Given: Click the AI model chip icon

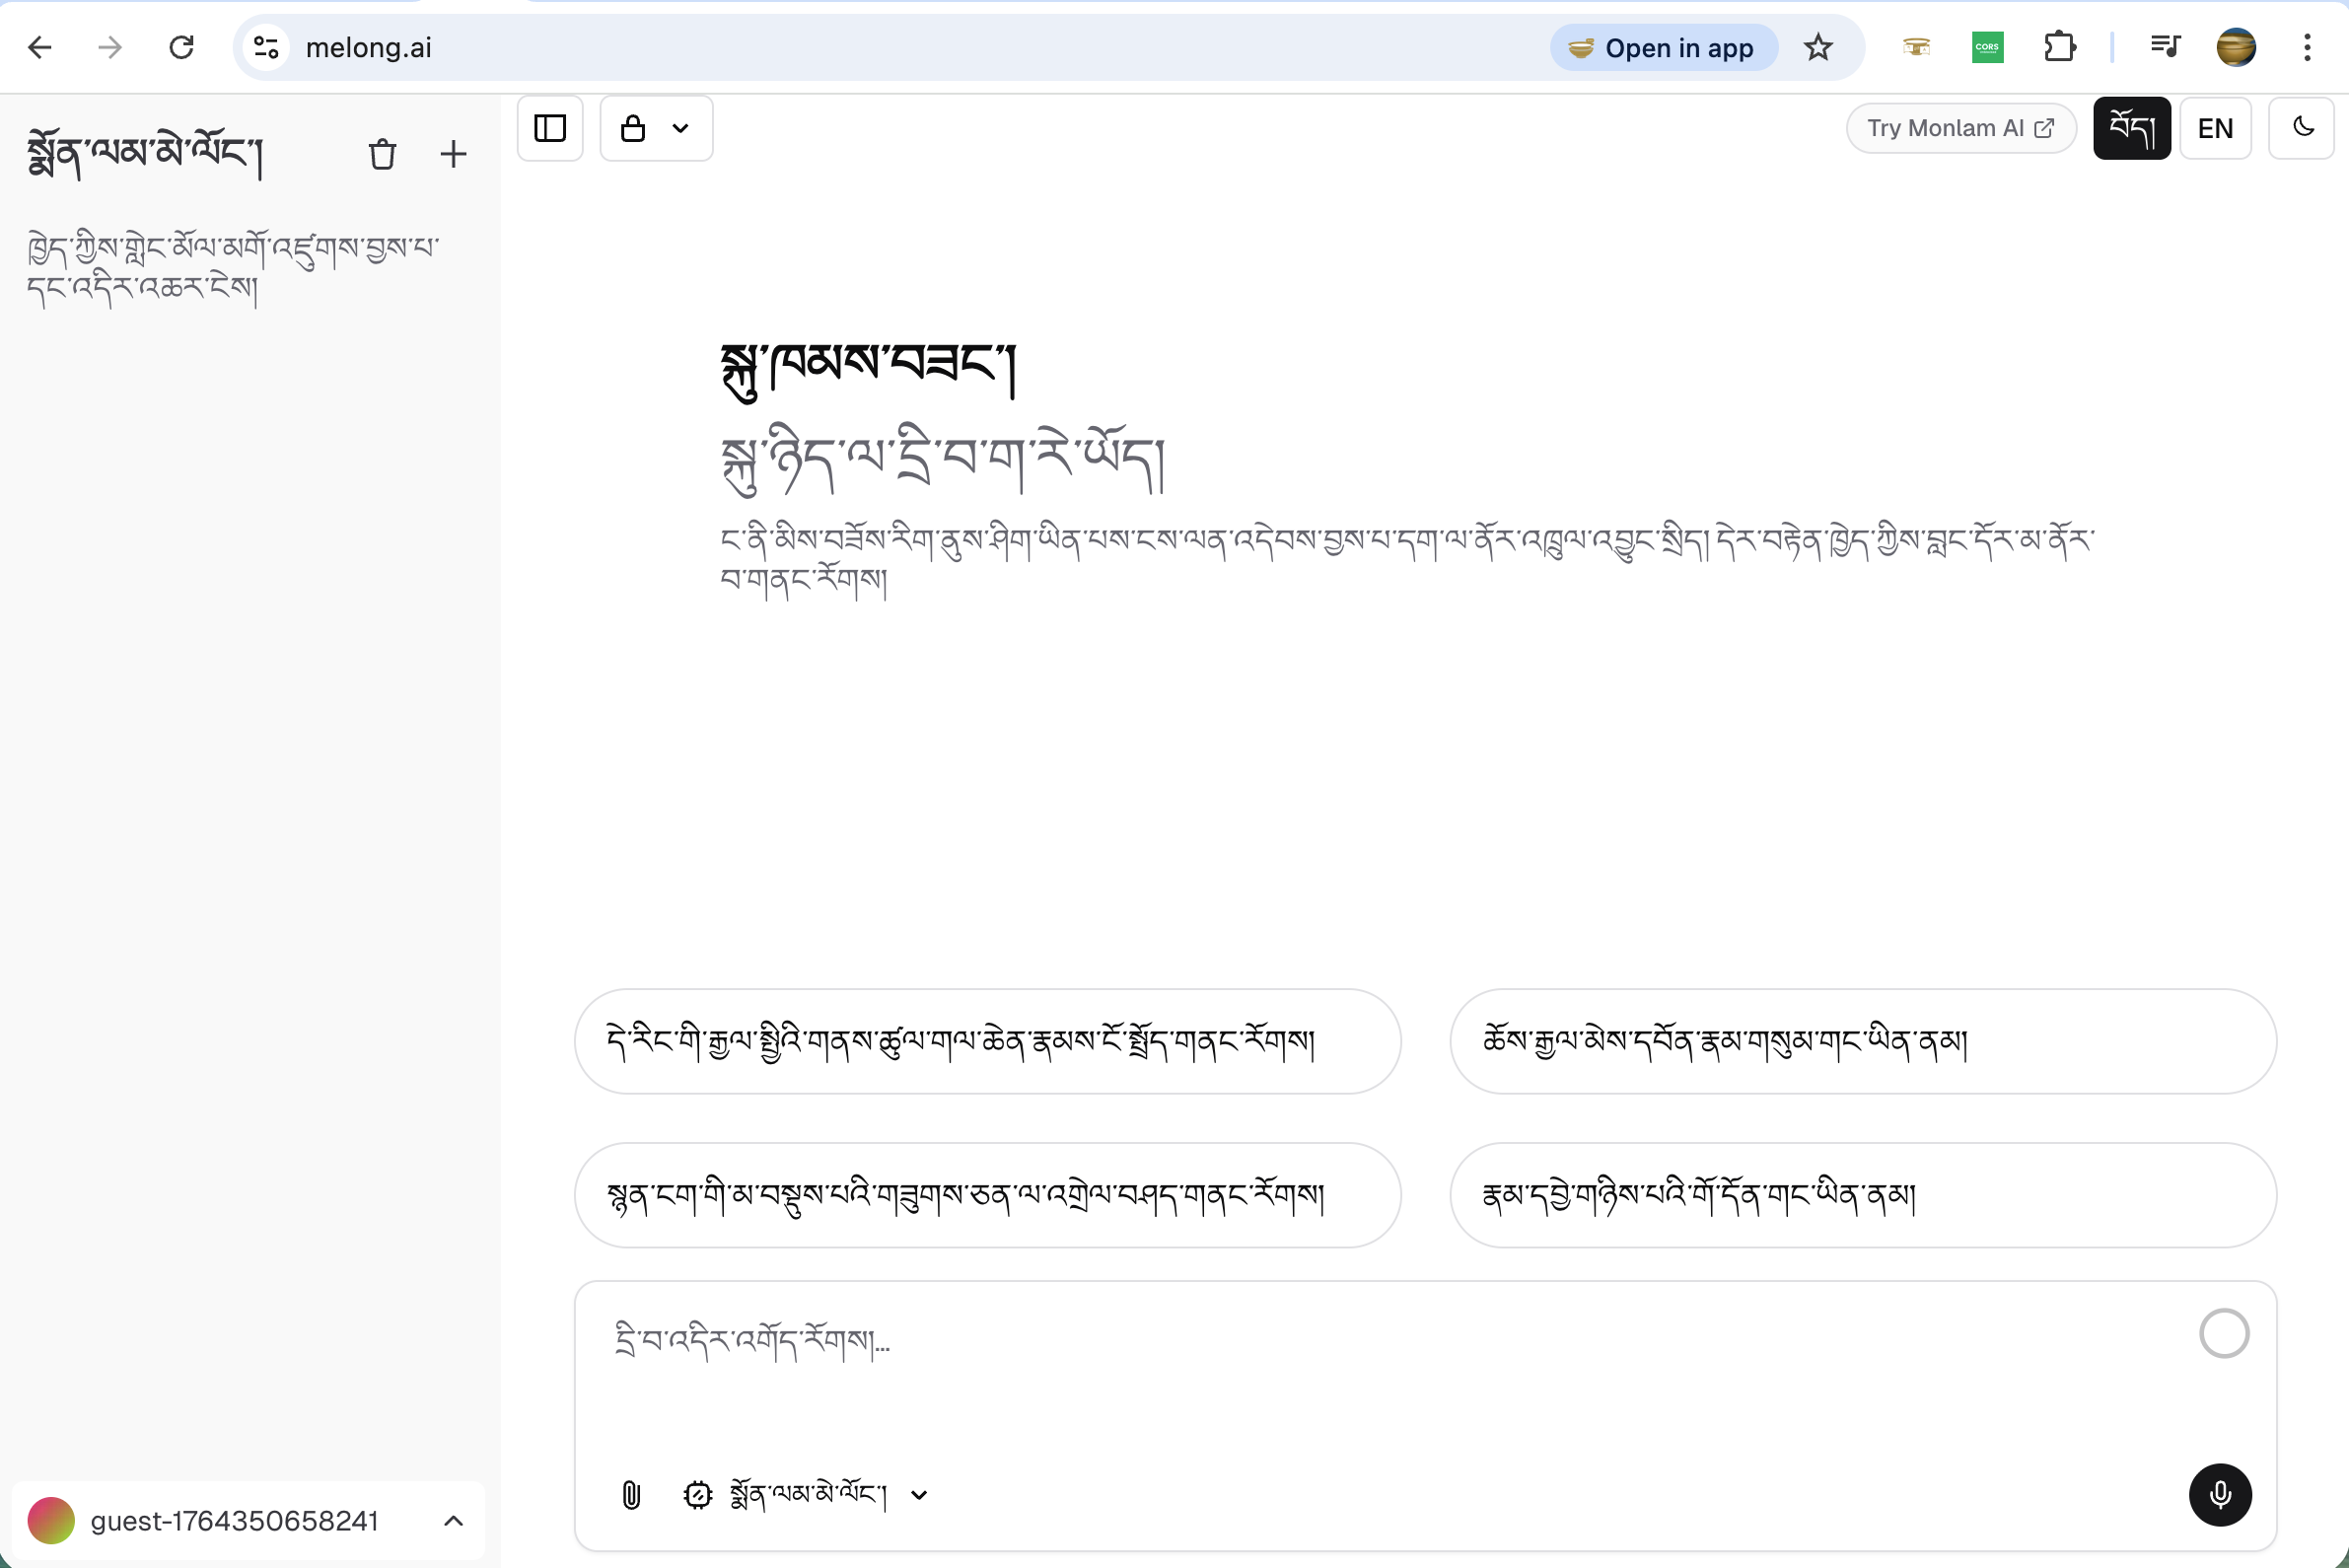Looking at the screenshot, I should click(x=696, y=1495).
